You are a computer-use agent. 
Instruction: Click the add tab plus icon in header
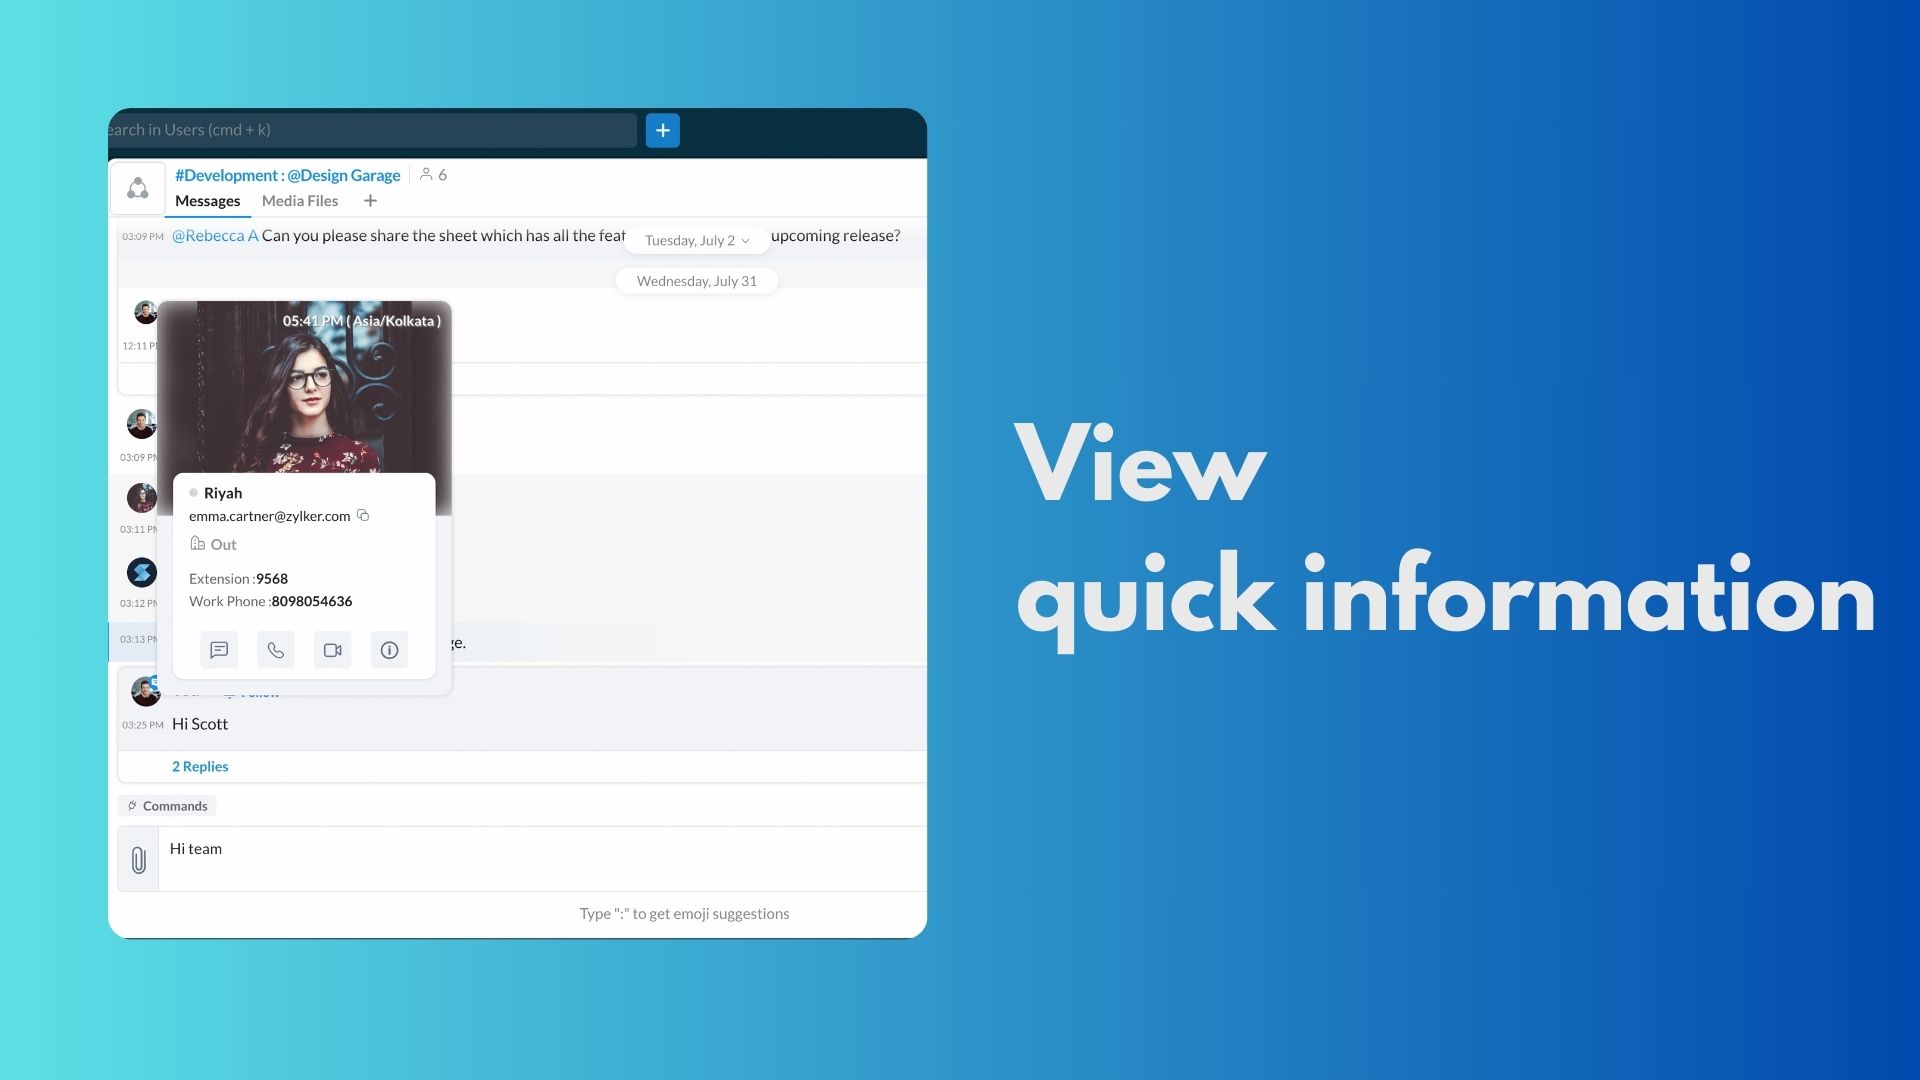(x=369, y=200)
